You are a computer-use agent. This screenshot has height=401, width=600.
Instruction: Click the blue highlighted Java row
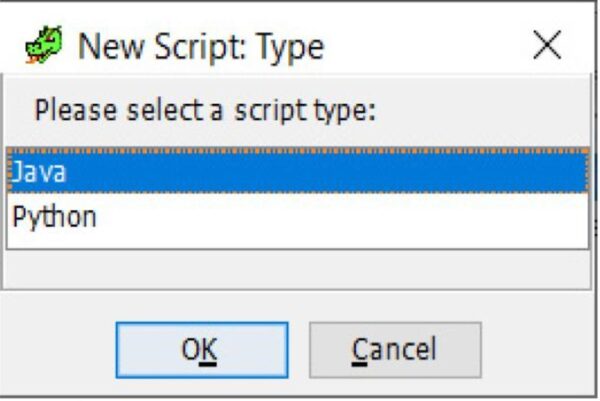(298, 171)
